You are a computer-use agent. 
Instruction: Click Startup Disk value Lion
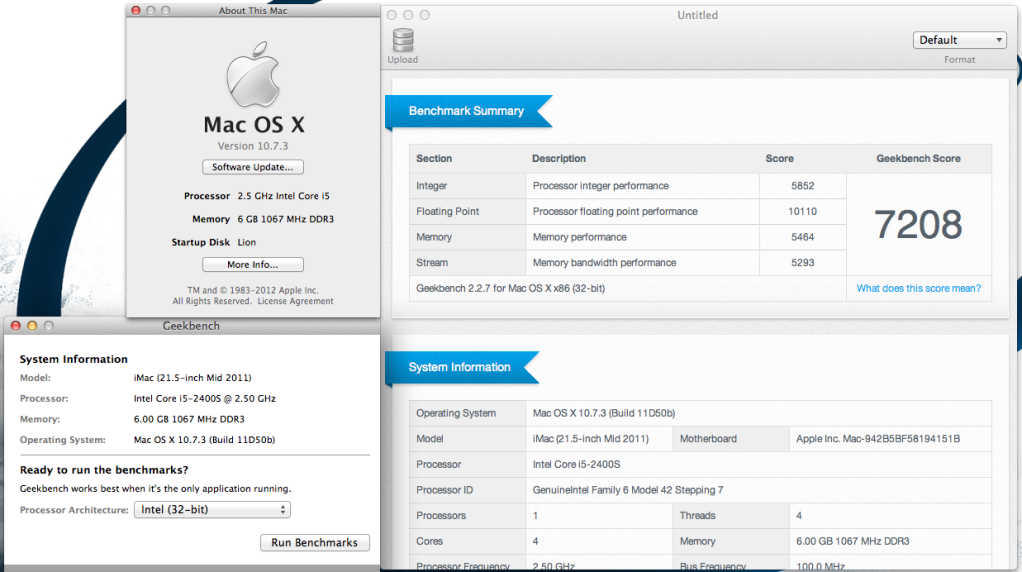click(x=246, y=242)
